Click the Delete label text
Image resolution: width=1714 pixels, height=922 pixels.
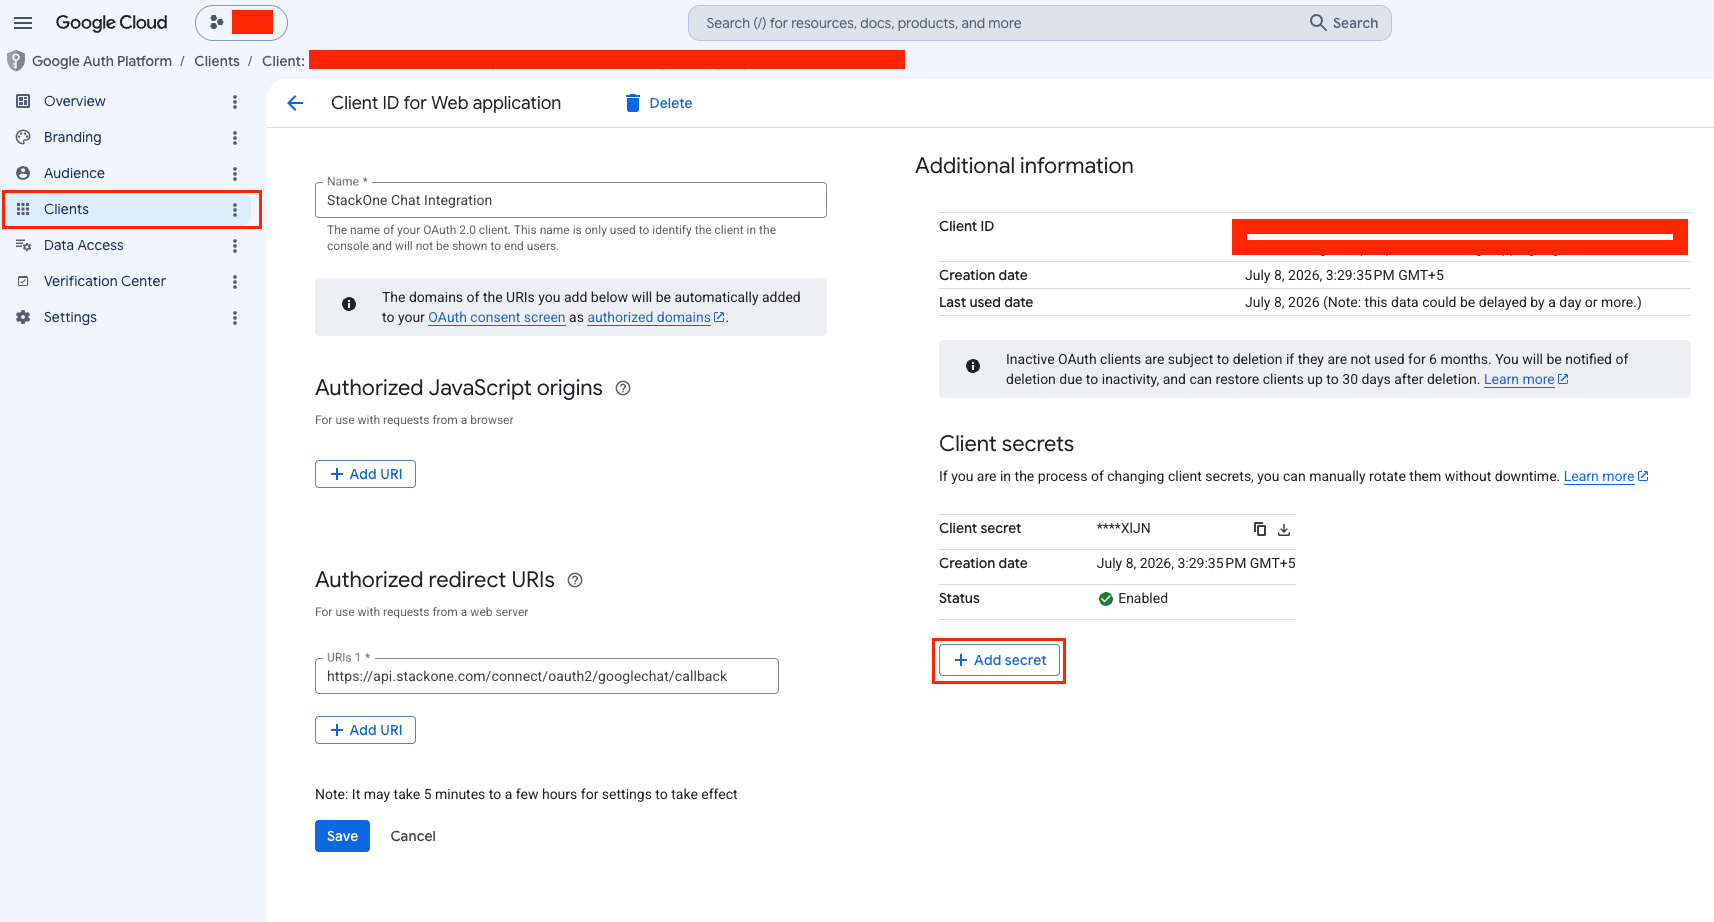670,103
